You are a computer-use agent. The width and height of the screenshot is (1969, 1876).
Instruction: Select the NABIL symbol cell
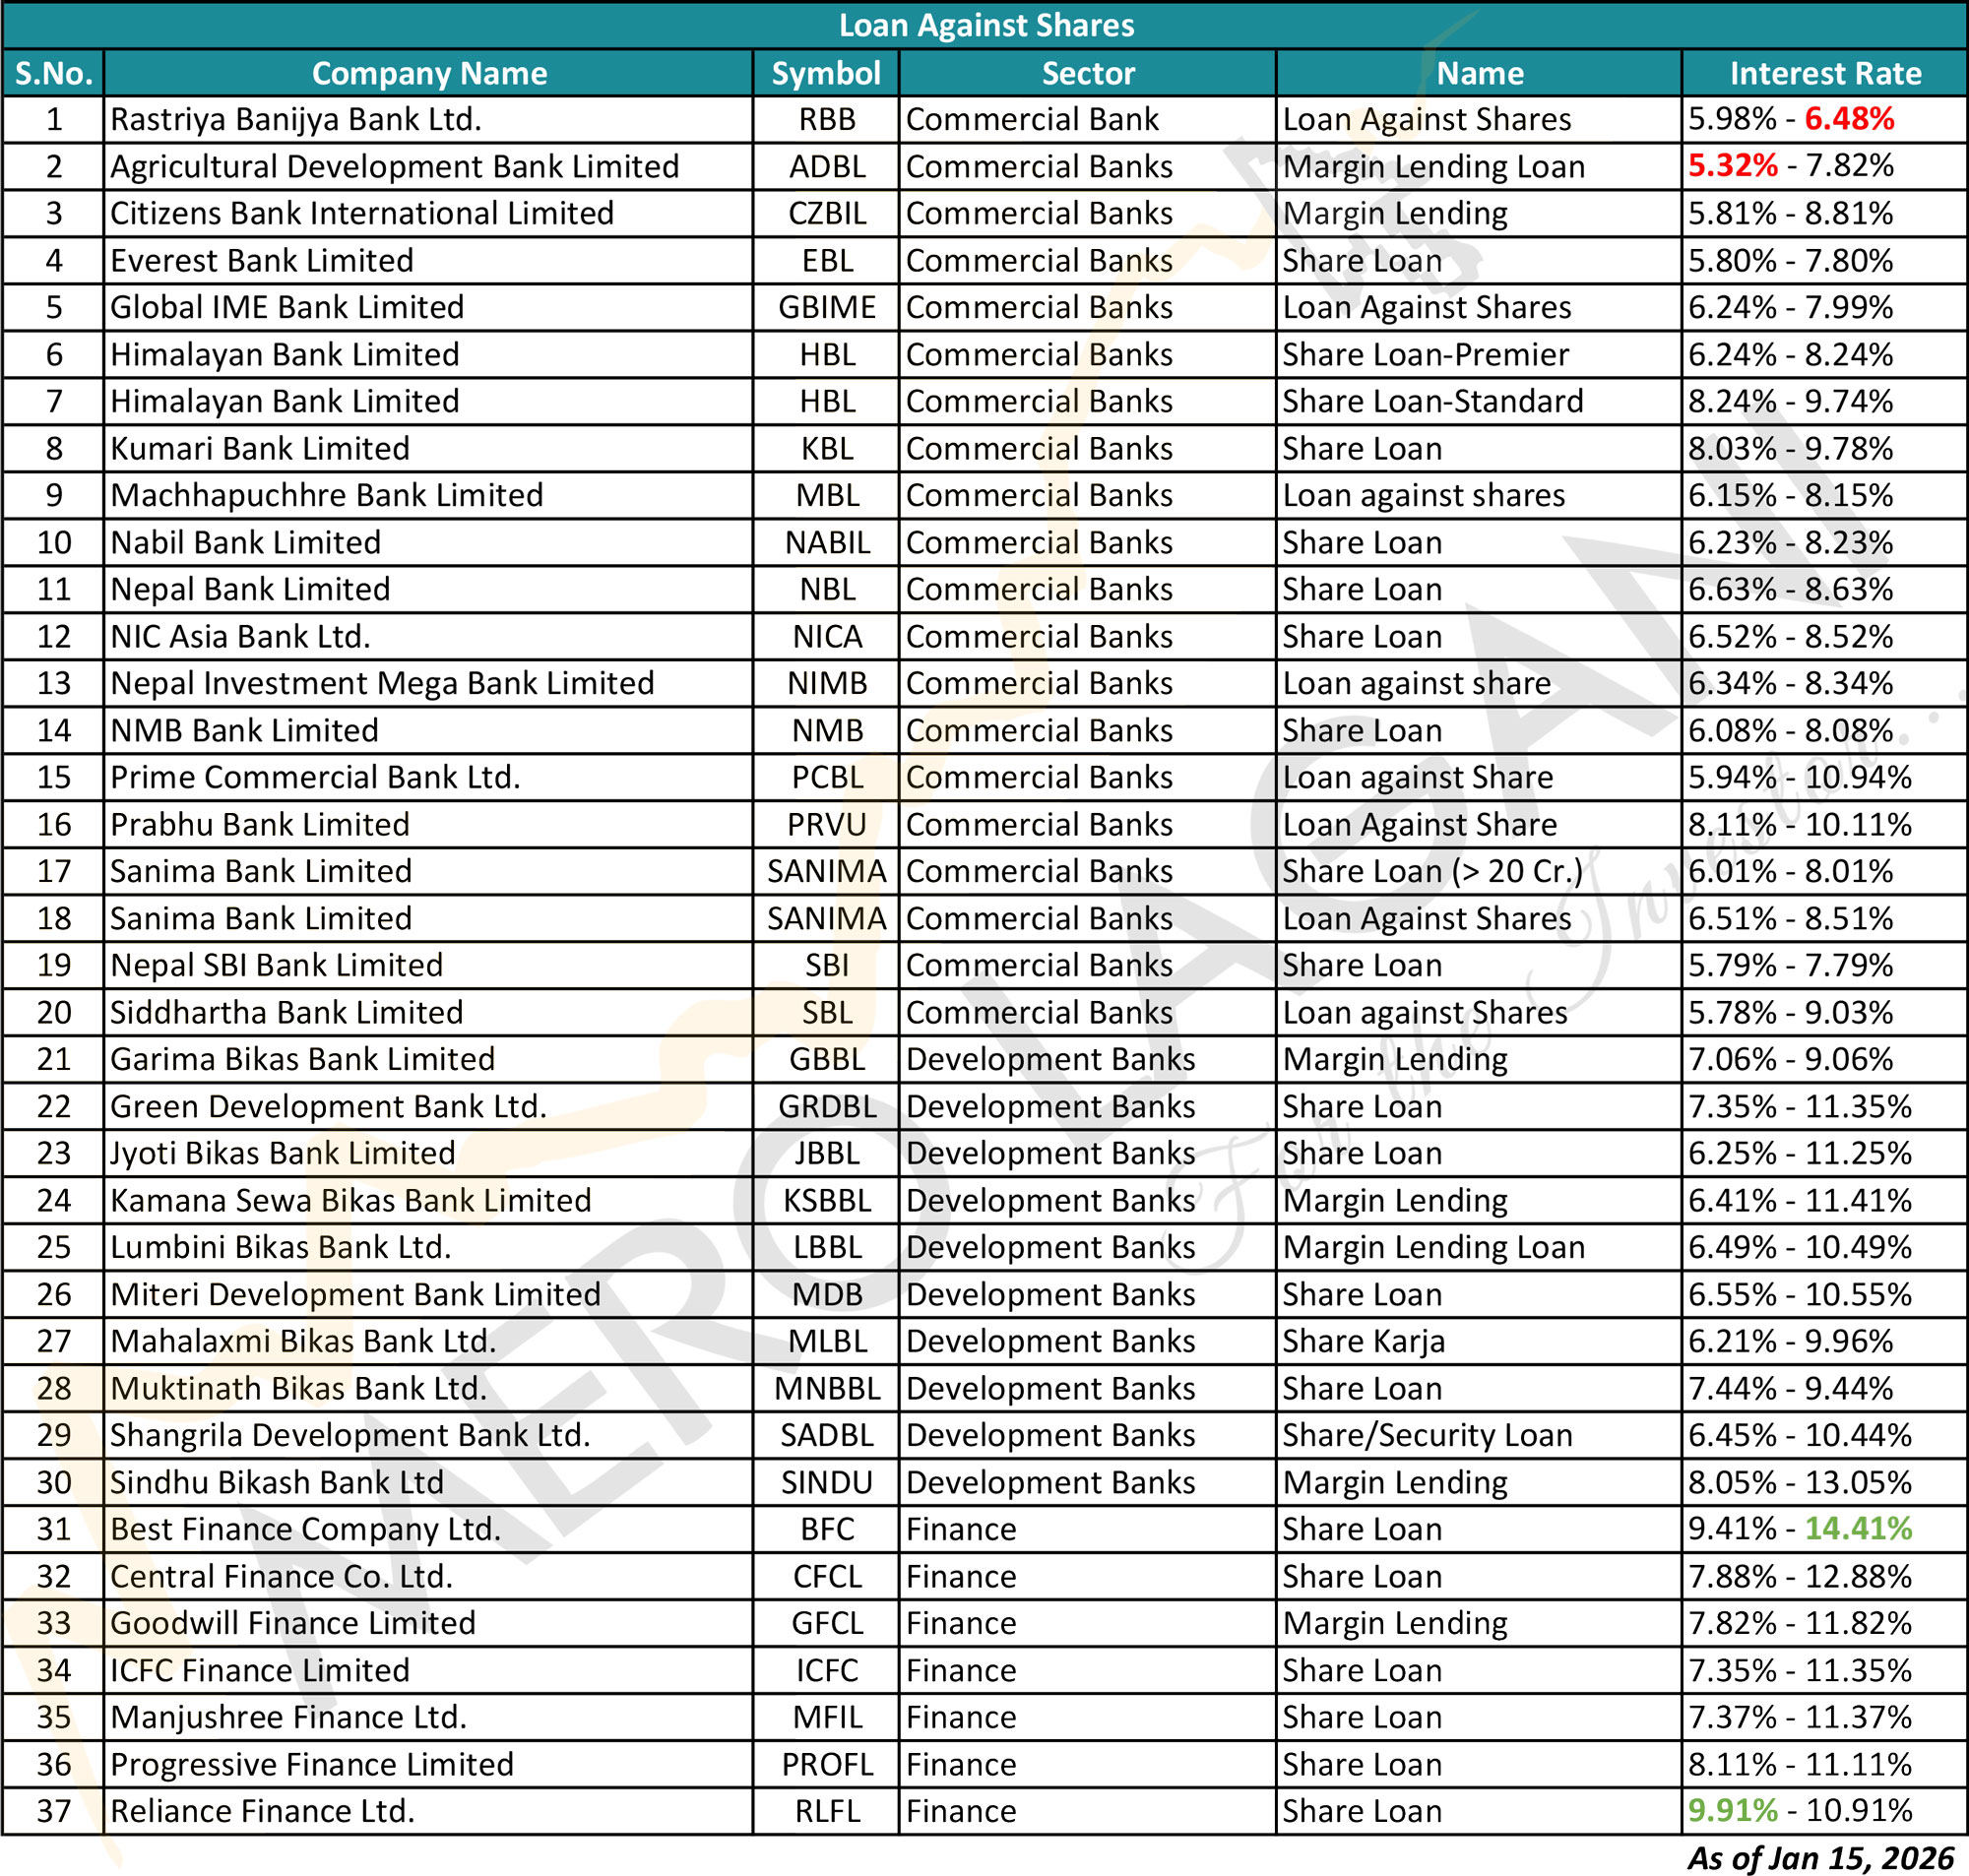click(x=827, y=542)
